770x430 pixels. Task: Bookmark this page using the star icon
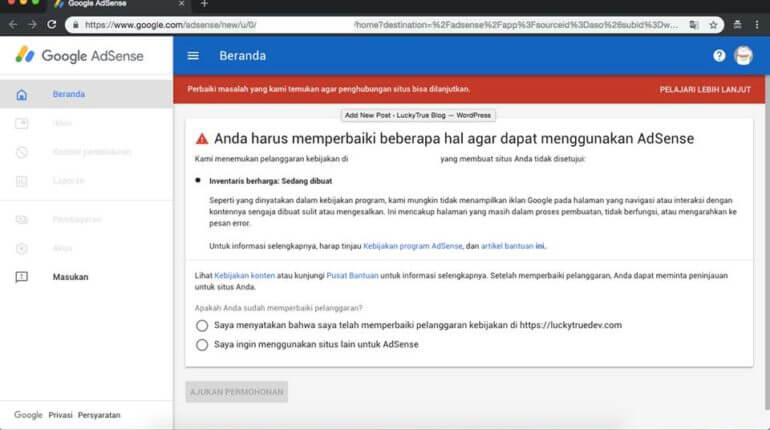tap(712, 24)
